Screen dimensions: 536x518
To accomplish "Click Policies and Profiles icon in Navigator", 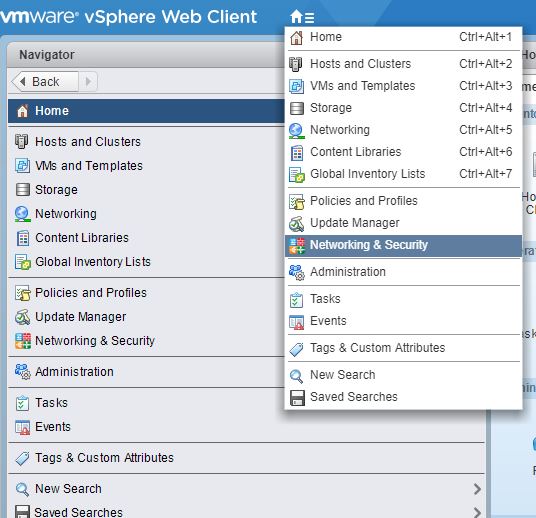I will (x=23, y=293).
